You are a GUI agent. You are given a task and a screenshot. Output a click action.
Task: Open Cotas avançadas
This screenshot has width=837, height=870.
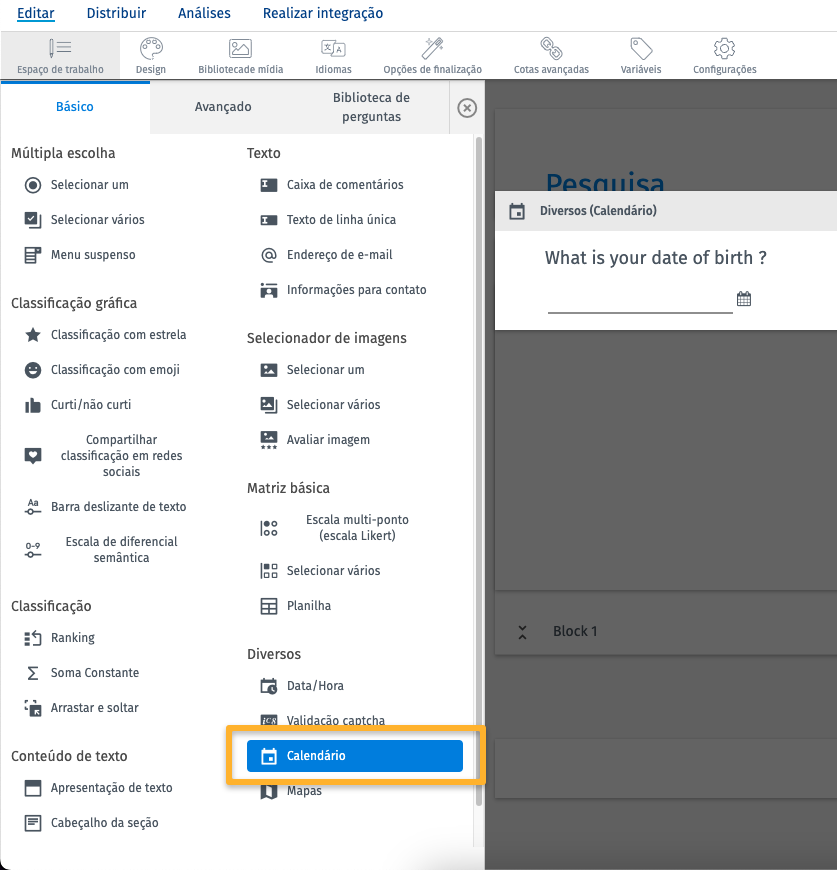pyautogui.click(x=550, y=55)
